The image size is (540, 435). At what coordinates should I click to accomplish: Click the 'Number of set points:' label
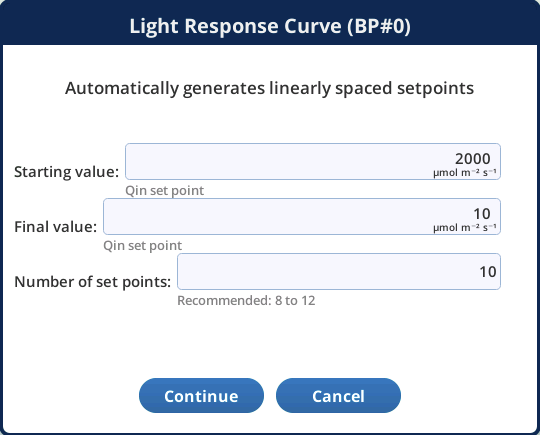tap(93, 282)
